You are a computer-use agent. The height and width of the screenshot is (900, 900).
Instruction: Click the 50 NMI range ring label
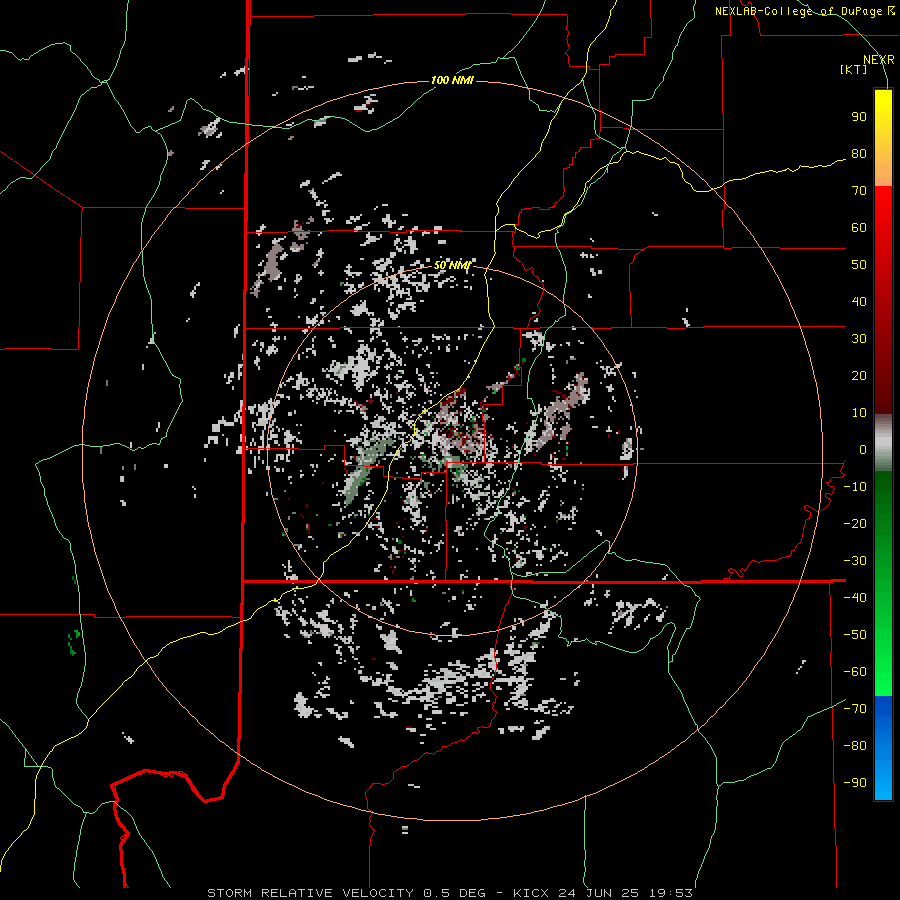(x=452, y=265)
